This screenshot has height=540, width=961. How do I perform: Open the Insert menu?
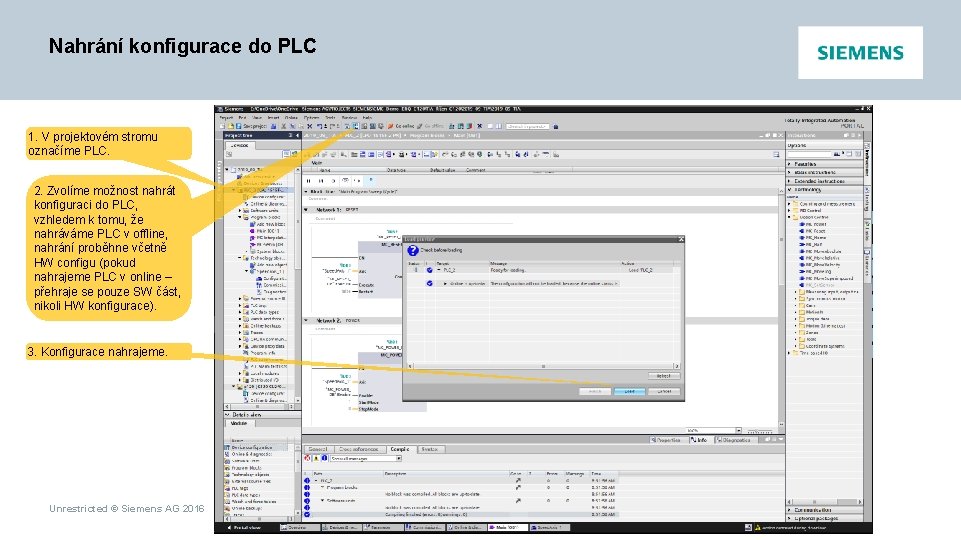tap(273, 118)
